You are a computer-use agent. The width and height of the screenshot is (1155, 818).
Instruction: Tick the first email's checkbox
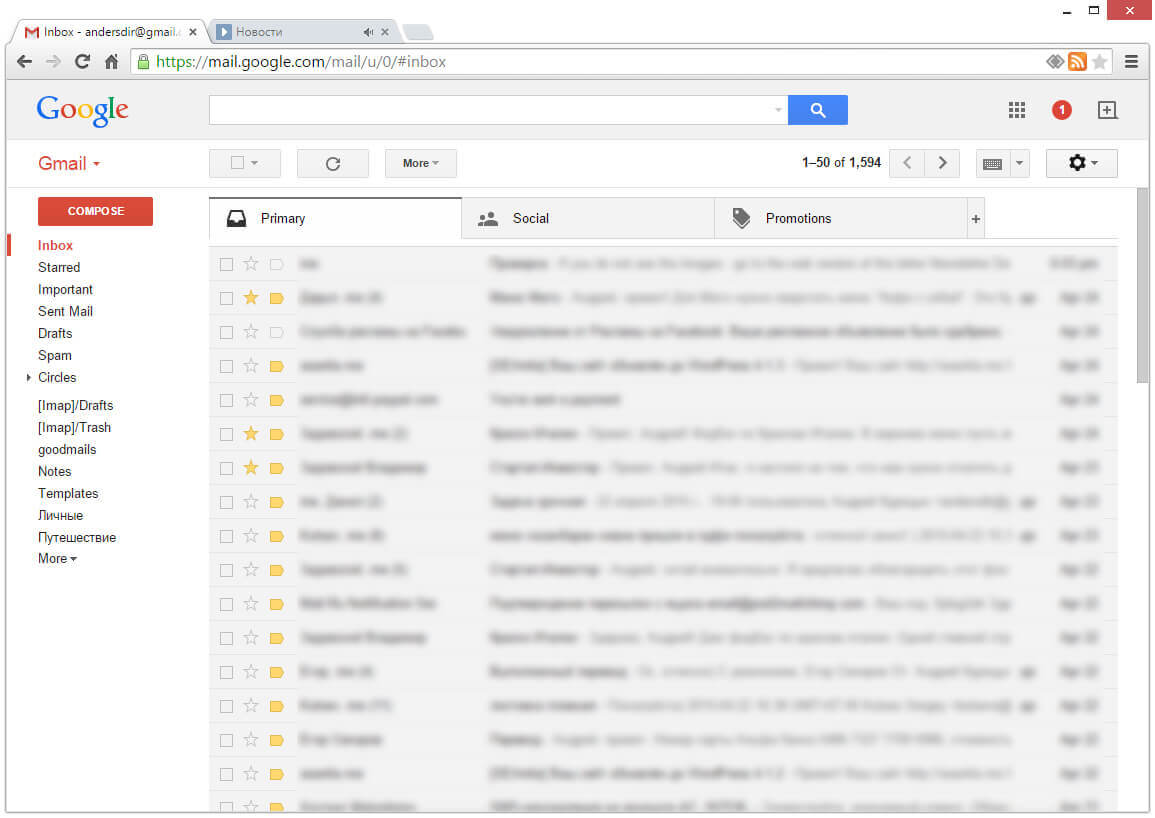point(226,264)
